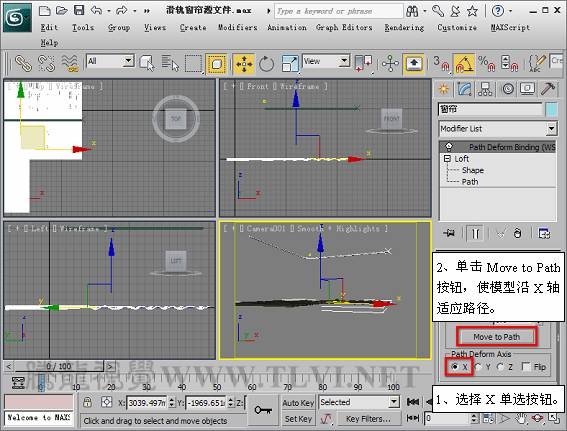The image size is (567, 431).
Task: Open the Create panel sun icon
Action: pyautogui.click(x=443, y=89)
